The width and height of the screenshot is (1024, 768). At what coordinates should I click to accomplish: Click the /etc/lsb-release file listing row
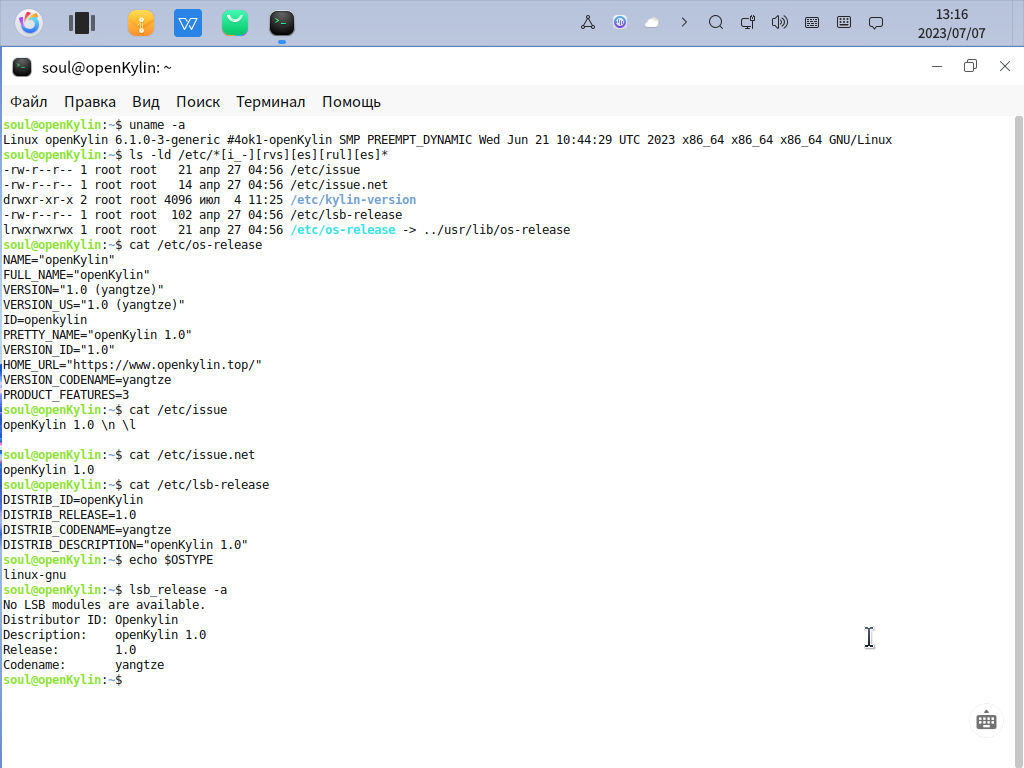tap(202, 215)
